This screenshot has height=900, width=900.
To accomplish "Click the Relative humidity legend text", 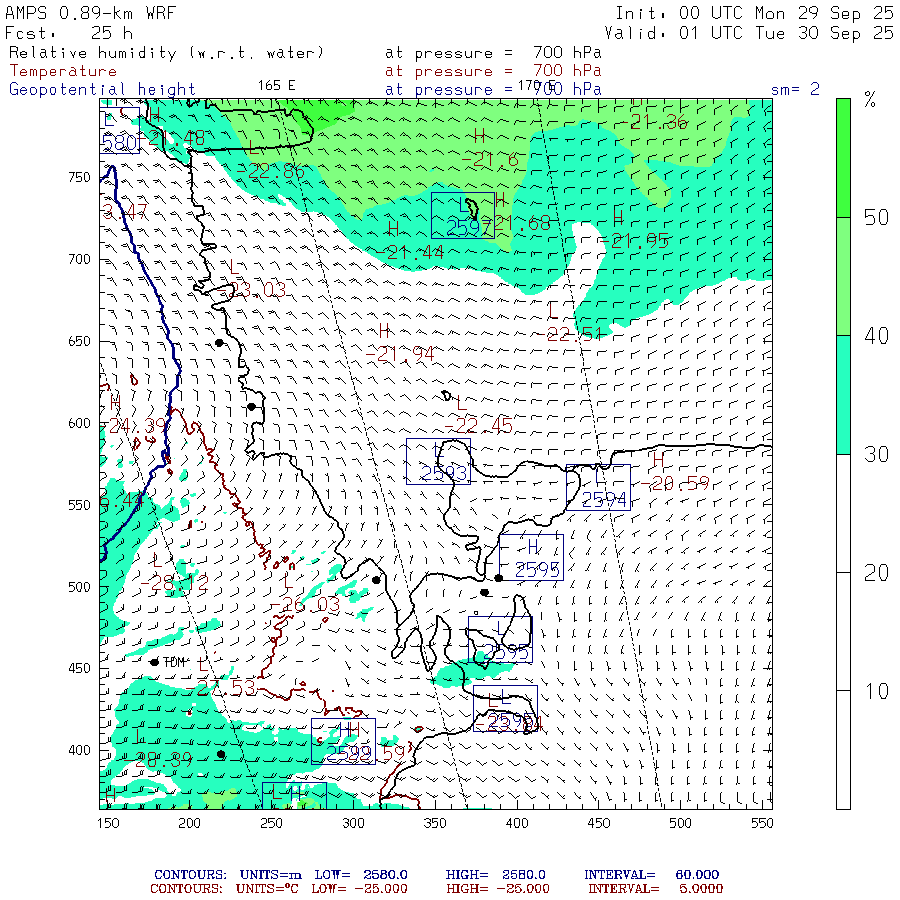I will pyautogui.click(x=167, y=53).
